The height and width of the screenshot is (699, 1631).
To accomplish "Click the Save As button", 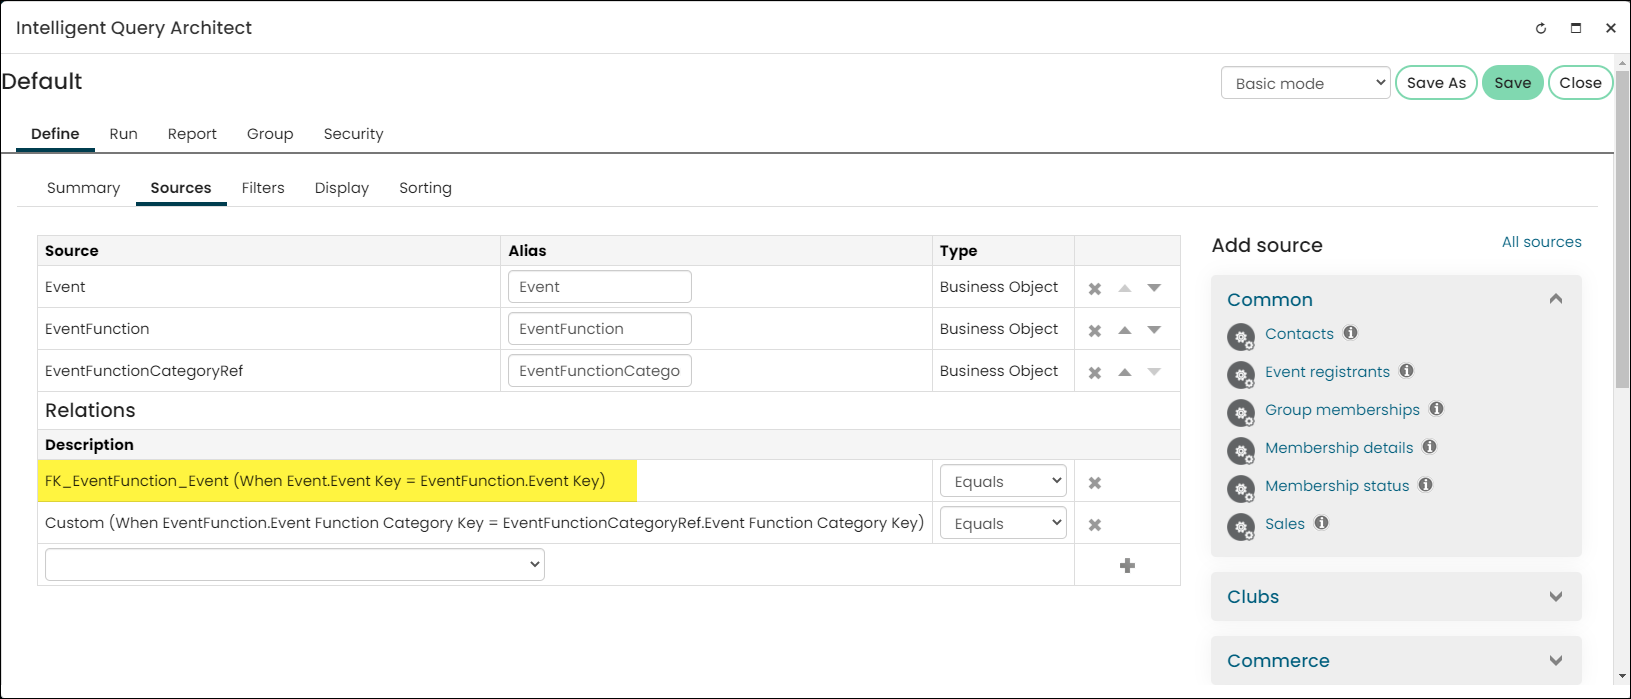I will click(x=1436, y=83).
